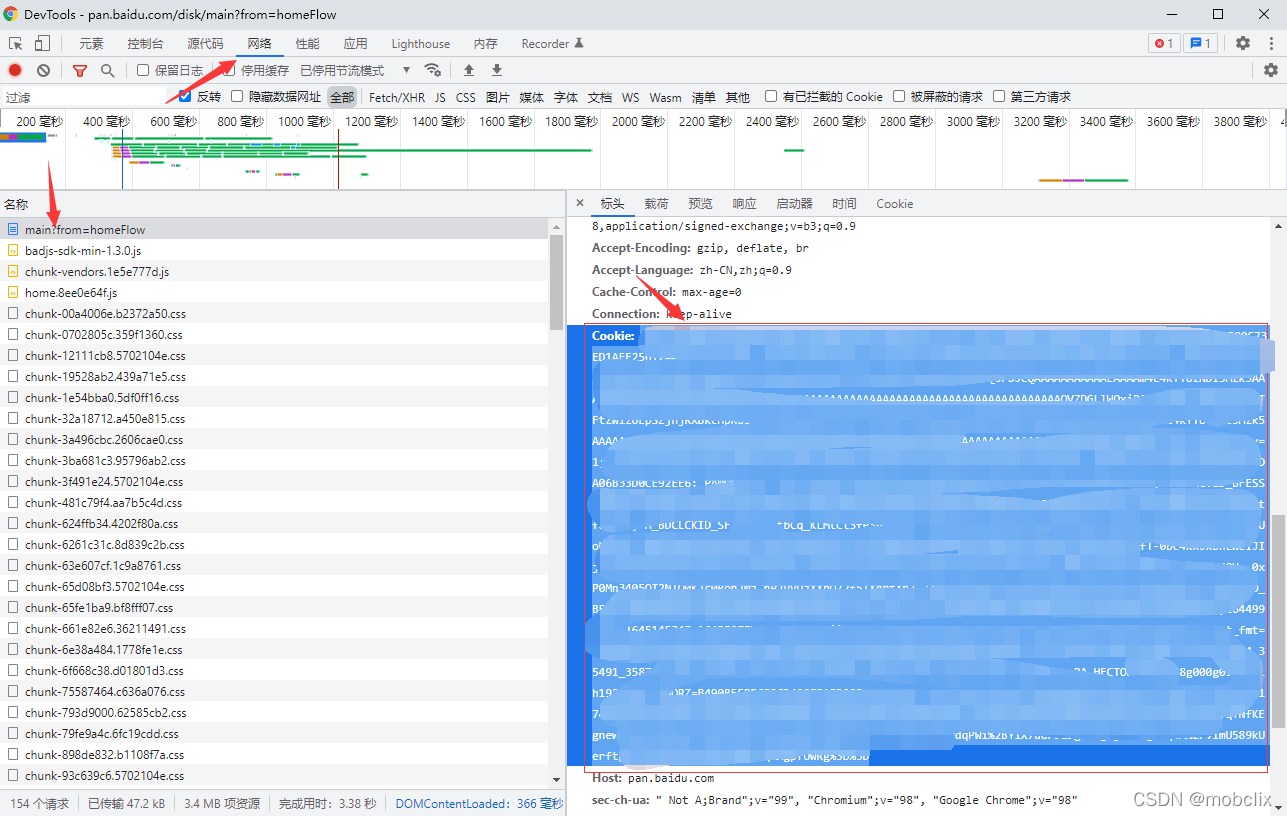
Task: Filter requests by Wasm type
Action: coord(665,97)
